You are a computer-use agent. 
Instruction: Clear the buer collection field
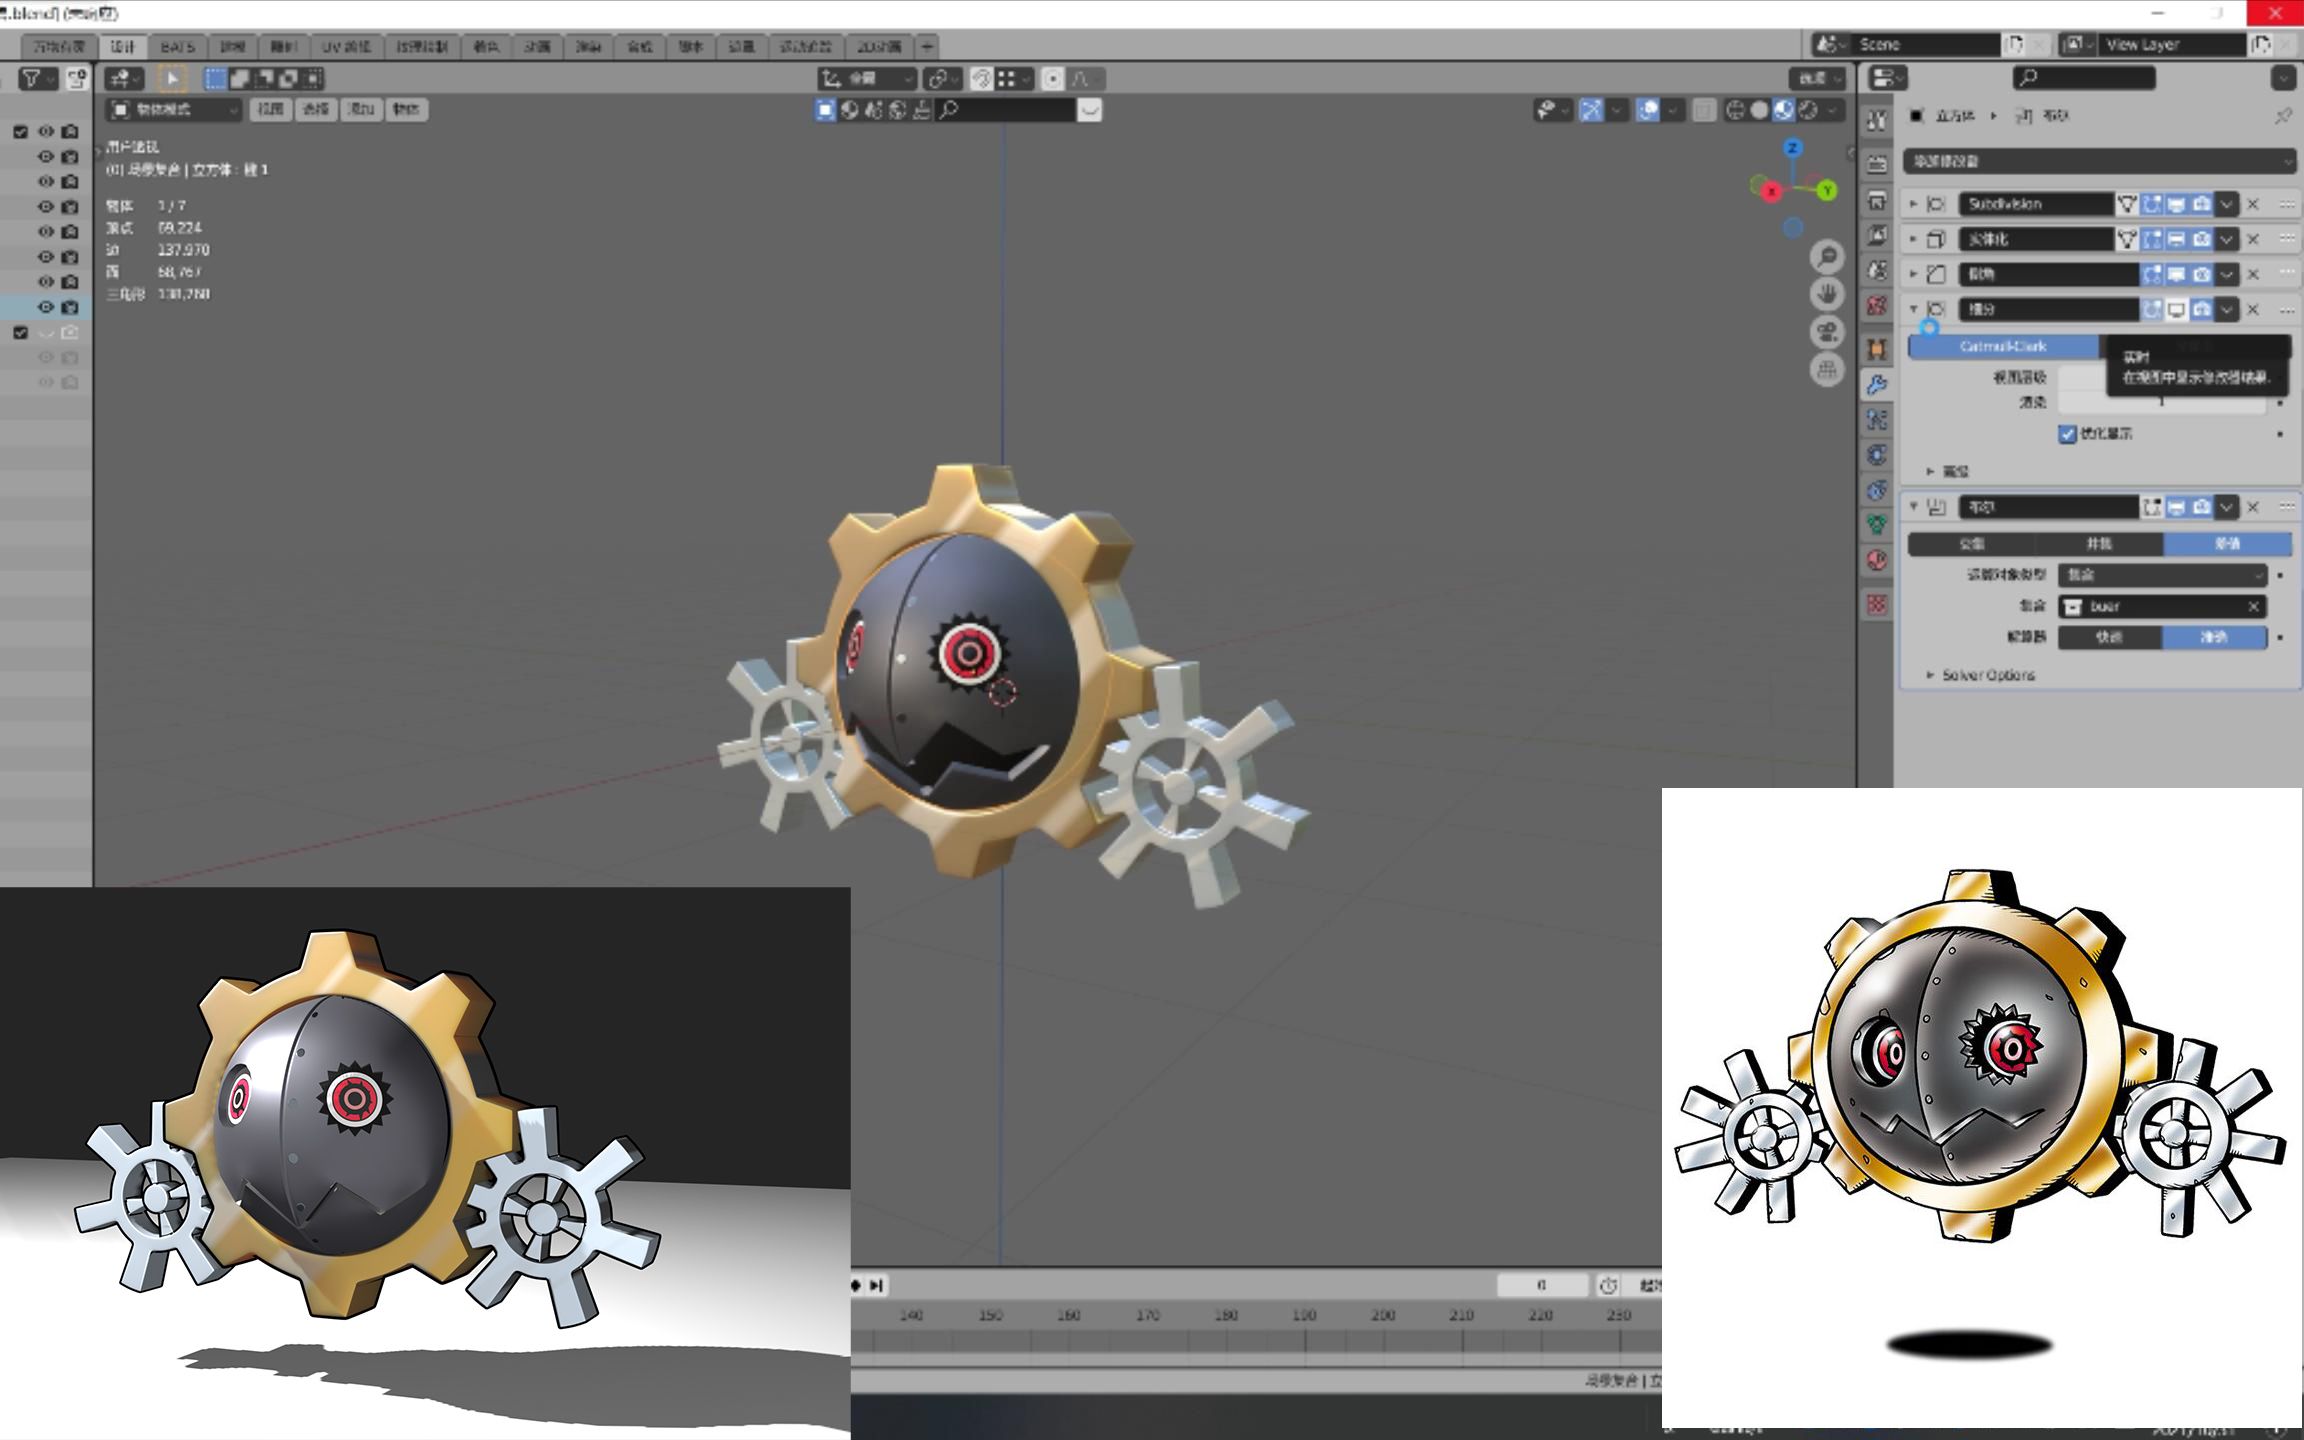[x=2253, y=607]
